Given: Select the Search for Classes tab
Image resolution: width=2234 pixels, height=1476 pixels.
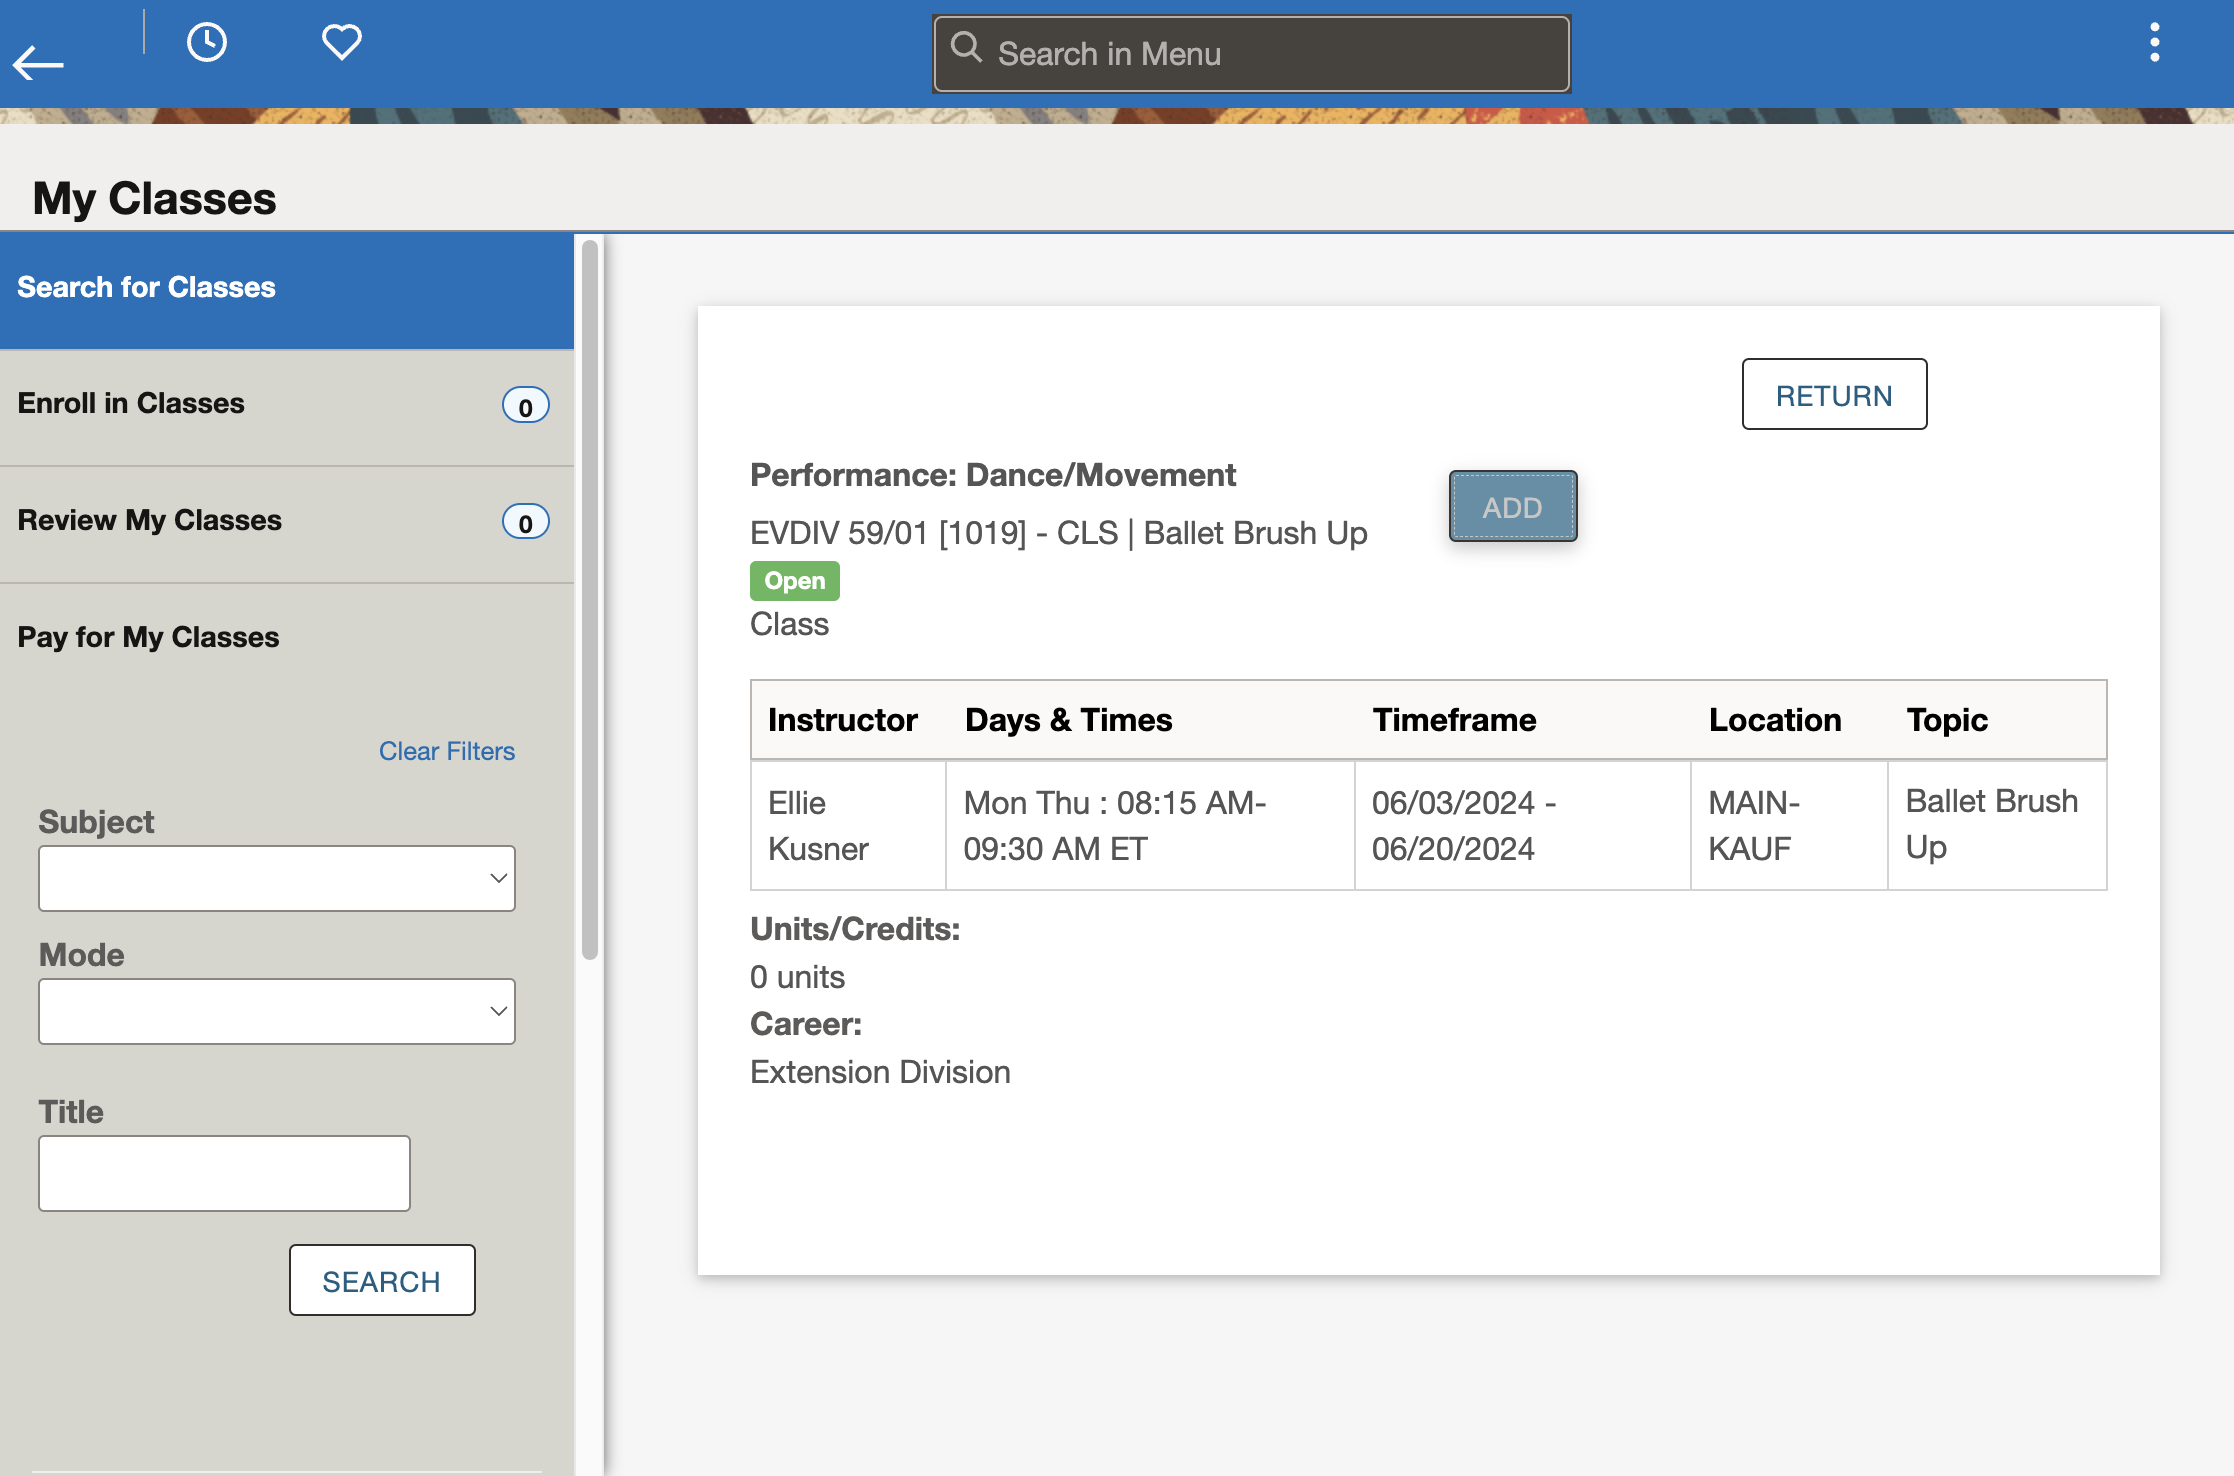Looking at the screenshot, I should click(x=287, y=291).
